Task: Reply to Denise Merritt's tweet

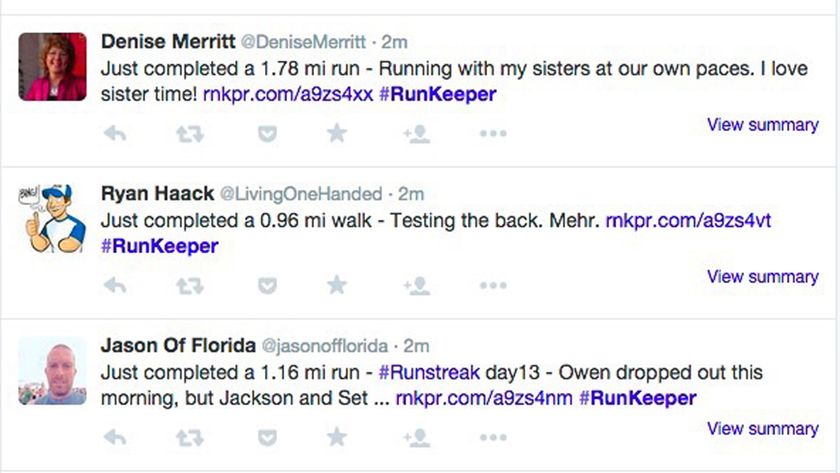Action: point(115,133)
